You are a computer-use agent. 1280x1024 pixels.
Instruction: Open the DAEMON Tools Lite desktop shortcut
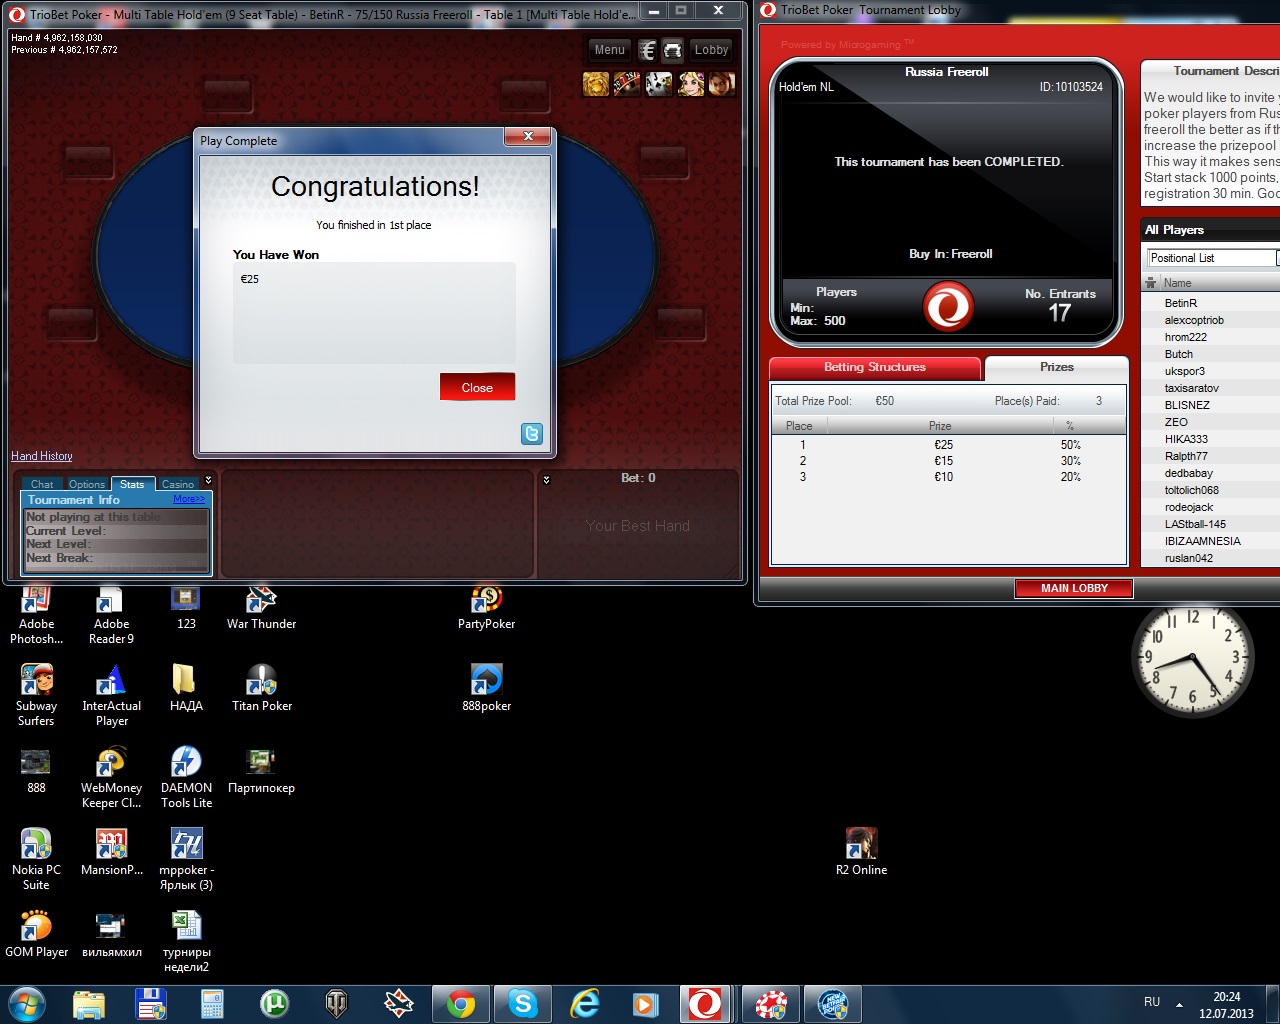tap(187, 778)
